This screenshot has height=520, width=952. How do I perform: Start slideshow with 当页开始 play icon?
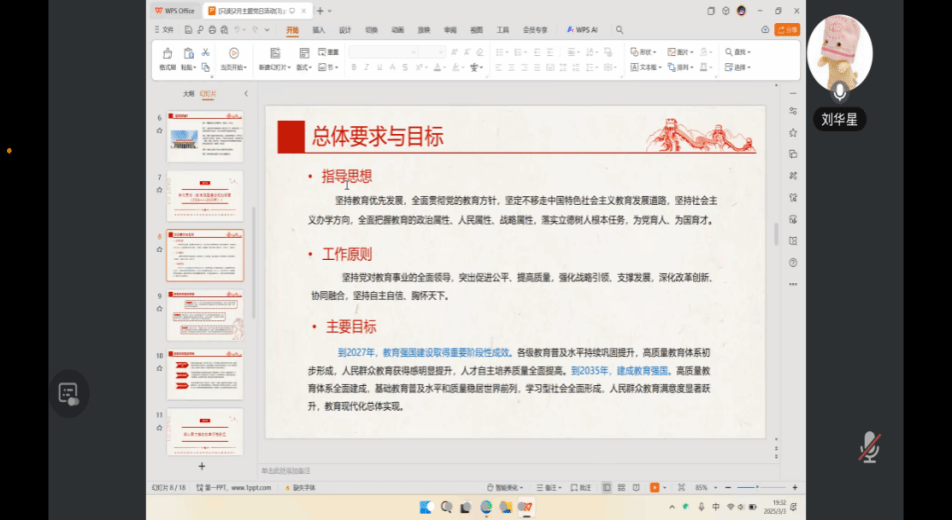pyautogui.click(x=233, y=54)
